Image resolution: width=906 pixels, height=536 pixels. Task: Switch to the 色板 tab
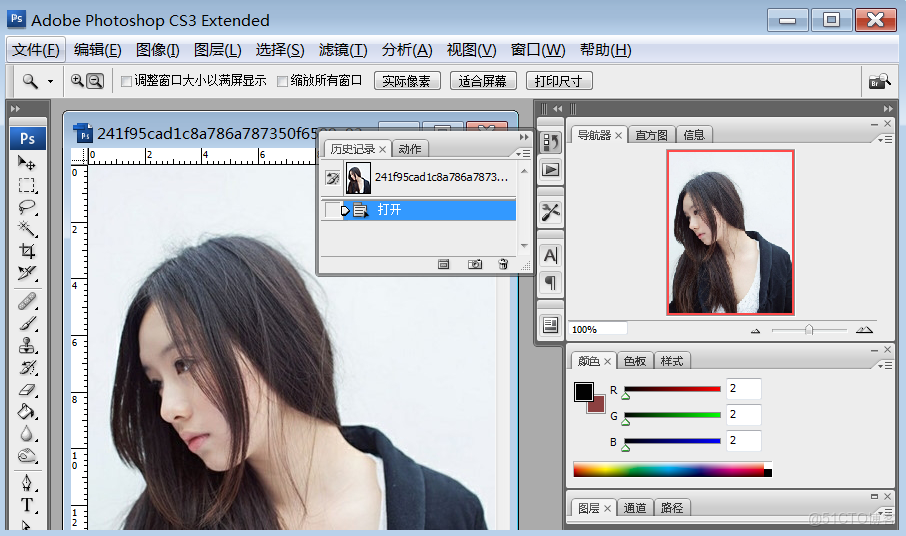point(634,361)
